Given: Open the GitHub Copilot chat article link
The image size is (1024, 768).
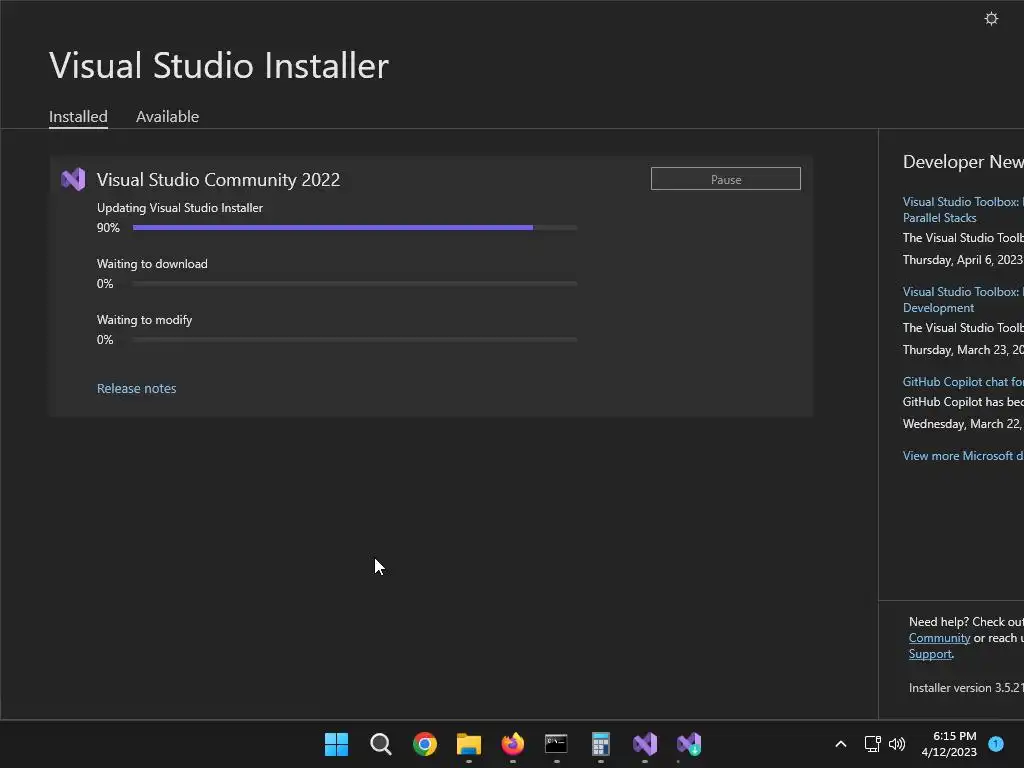Looking at the screenshot, I should 963,381.
